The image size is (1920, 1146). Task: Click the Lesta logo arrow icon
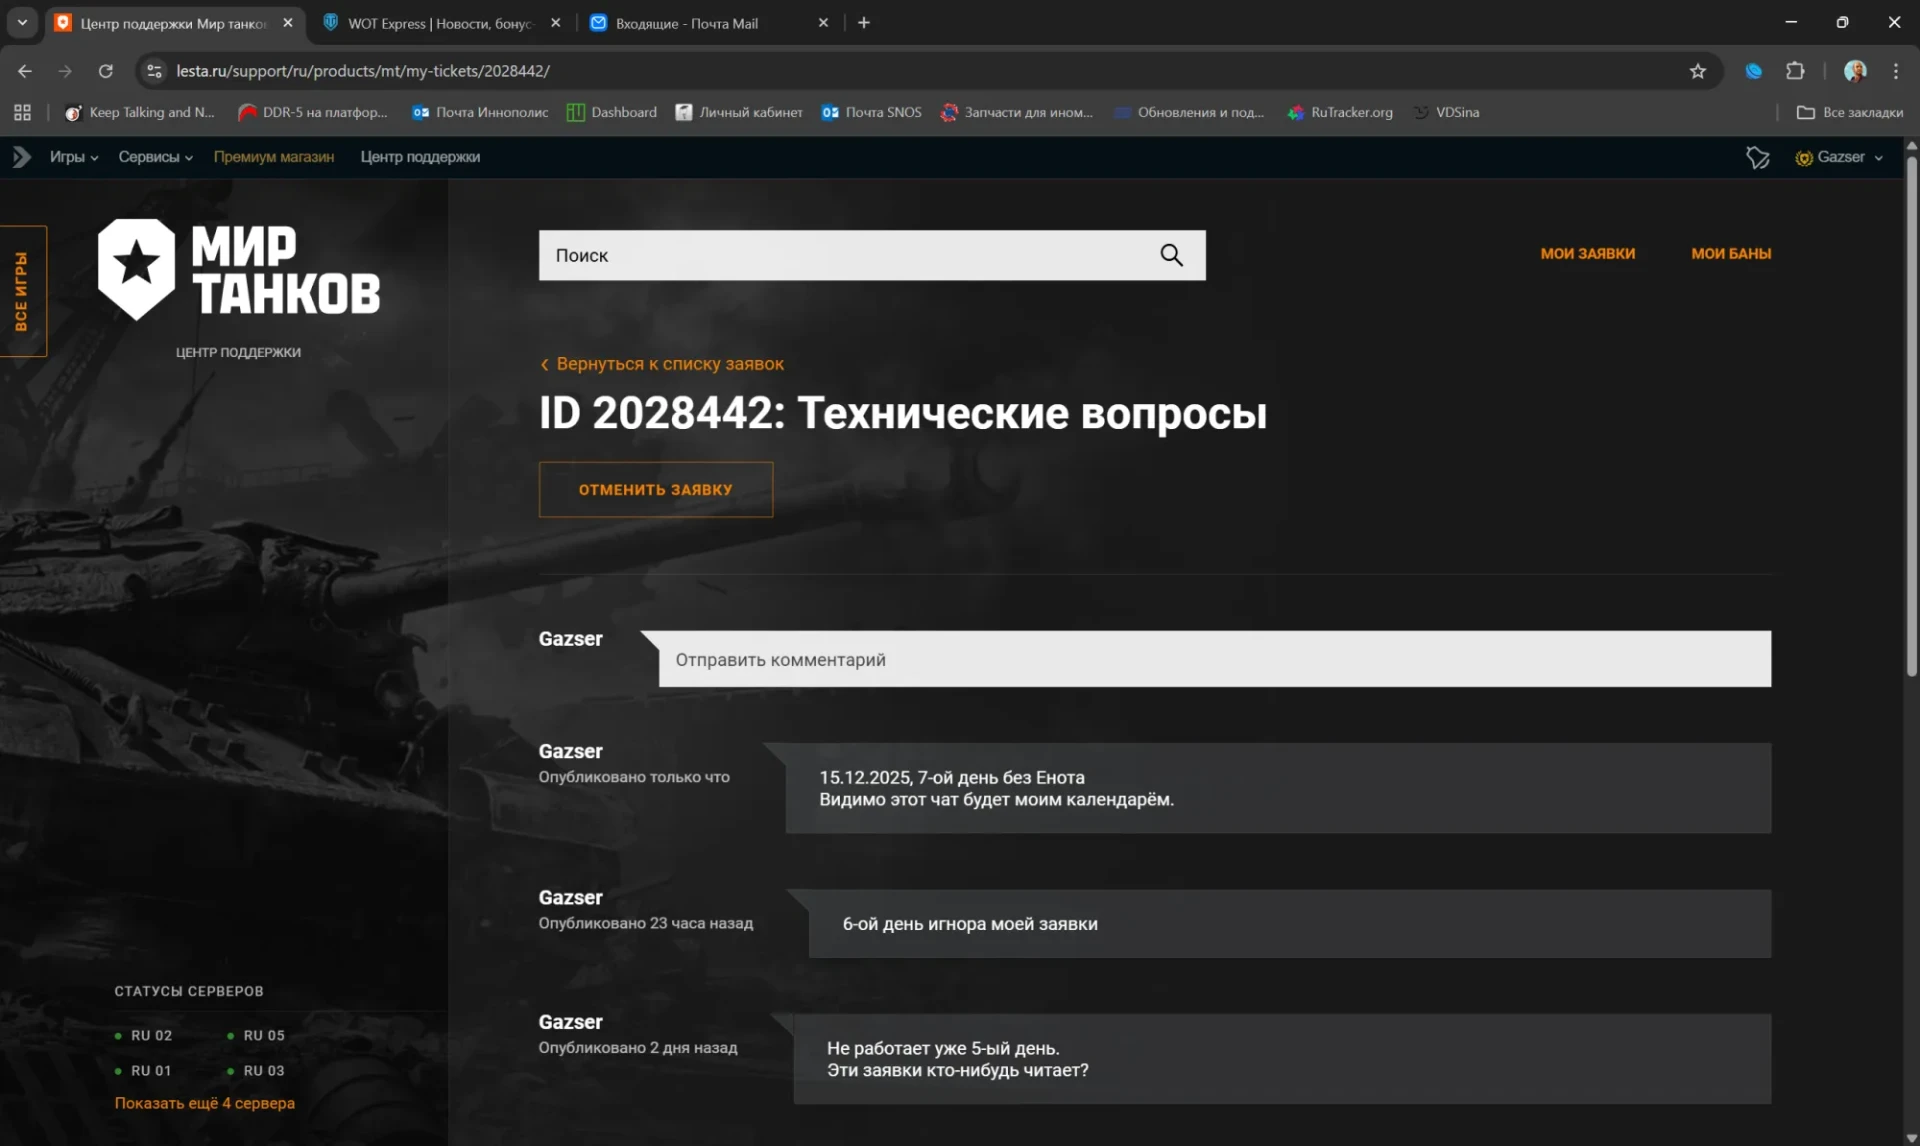21,157
